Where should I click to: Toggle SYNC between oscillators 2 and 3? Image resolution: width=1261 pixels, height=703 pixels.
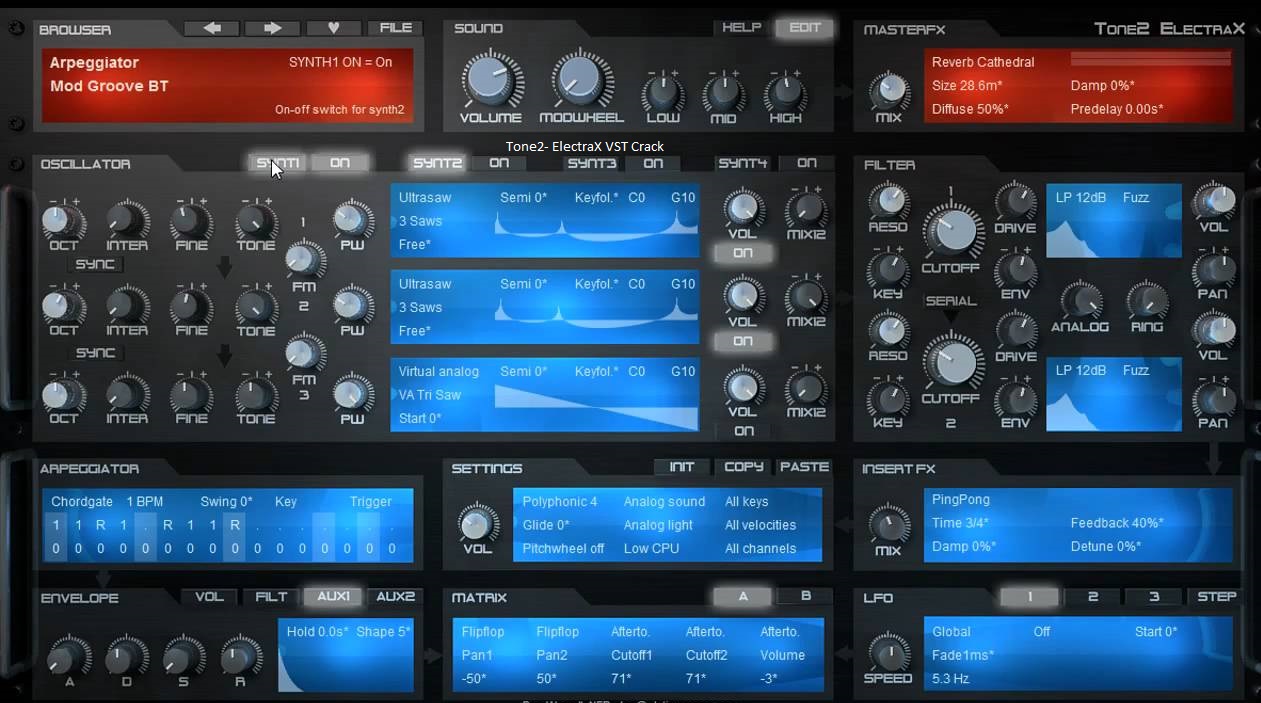(95, 353)
